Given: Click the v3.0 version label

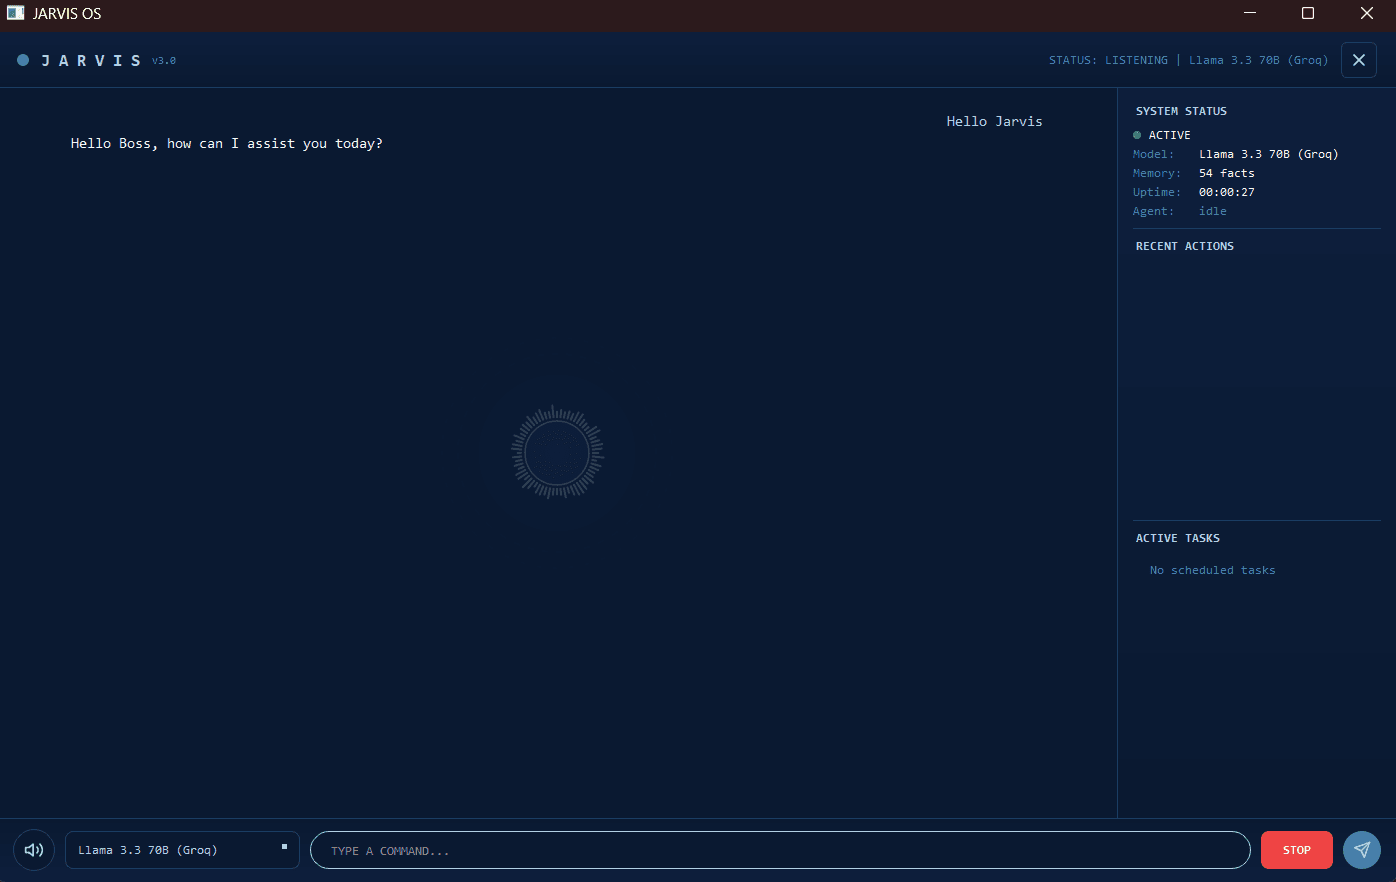Looking at the screenshot, I should (164, 61).
